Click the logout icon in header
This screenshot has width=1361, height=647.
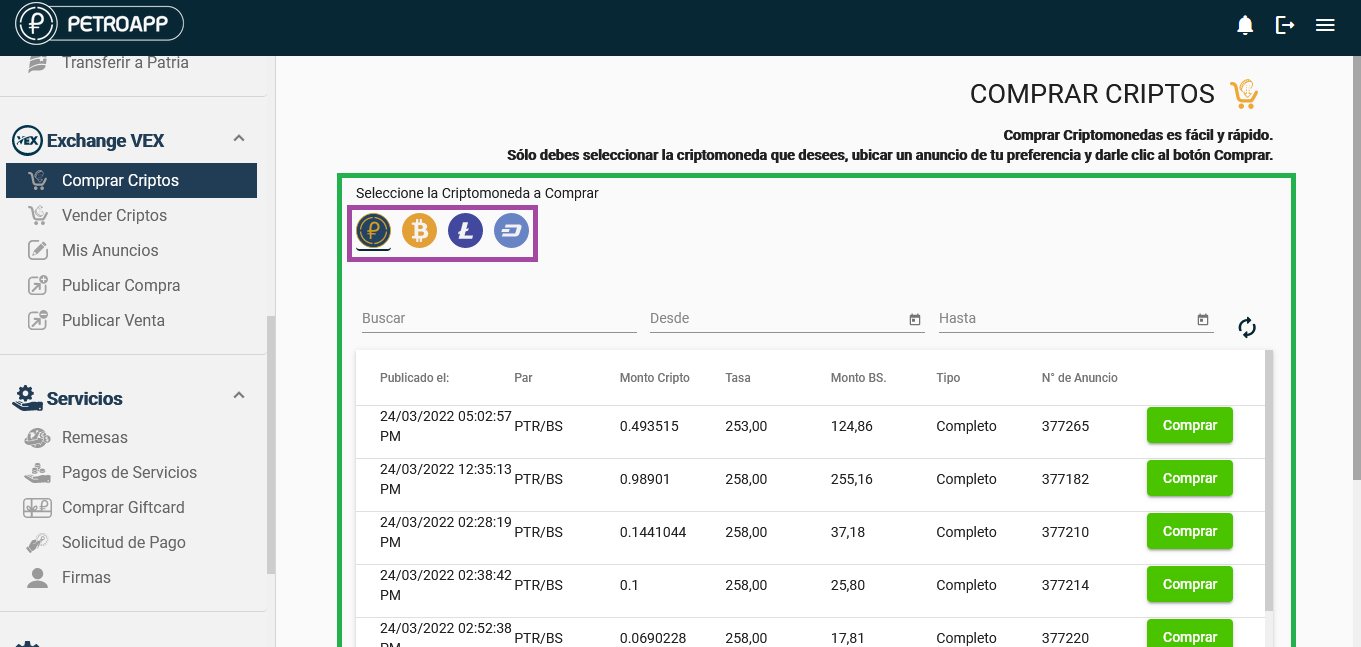[1285, 26]
